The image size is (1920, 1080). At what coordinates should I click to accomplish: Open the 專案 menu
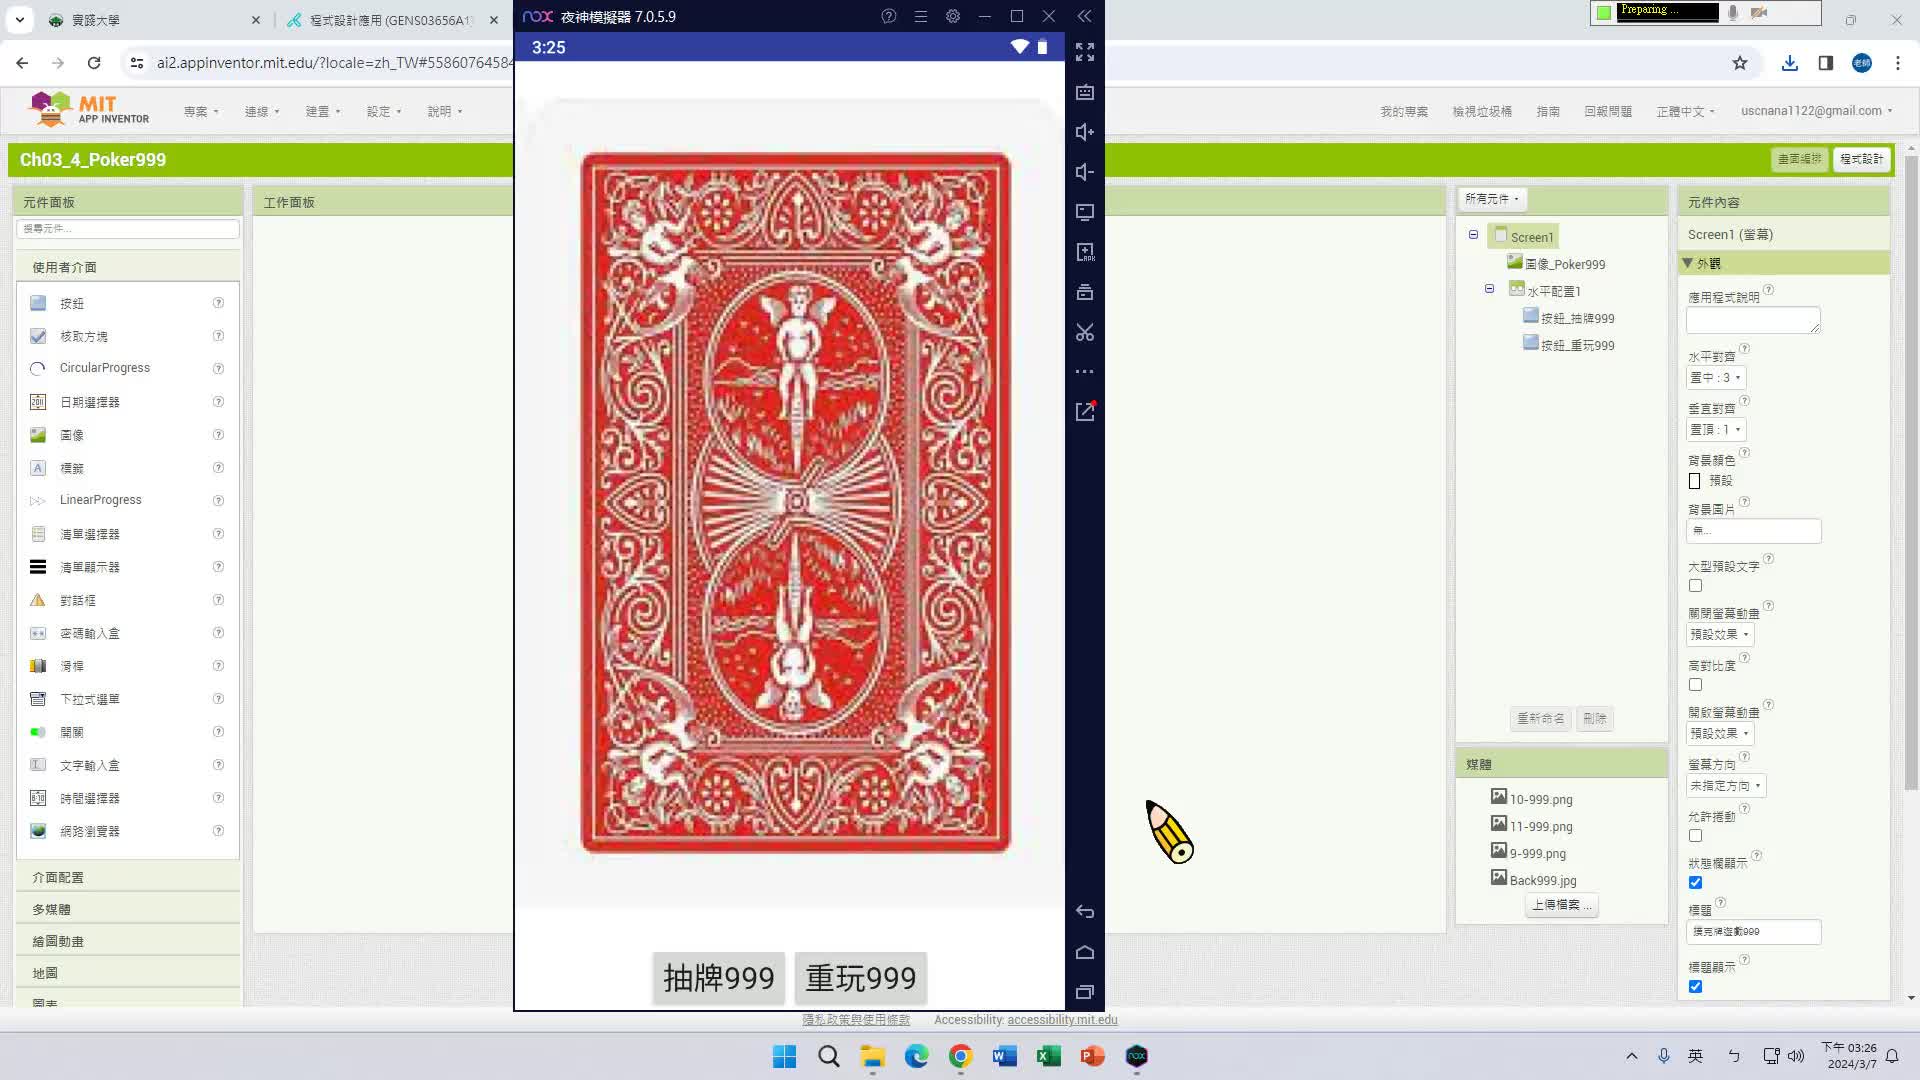coord(200,111)
